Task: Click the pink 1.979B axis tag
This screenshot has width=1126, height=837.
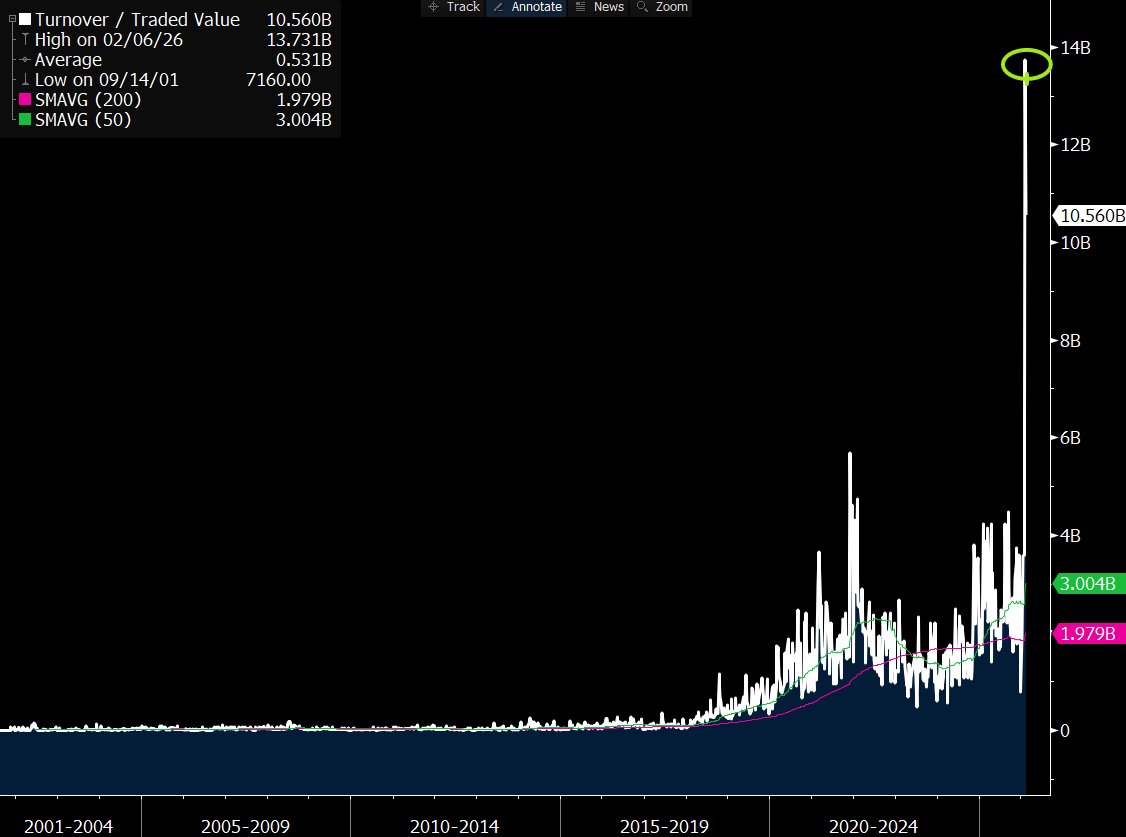Action: click(x=1087, y=634)
